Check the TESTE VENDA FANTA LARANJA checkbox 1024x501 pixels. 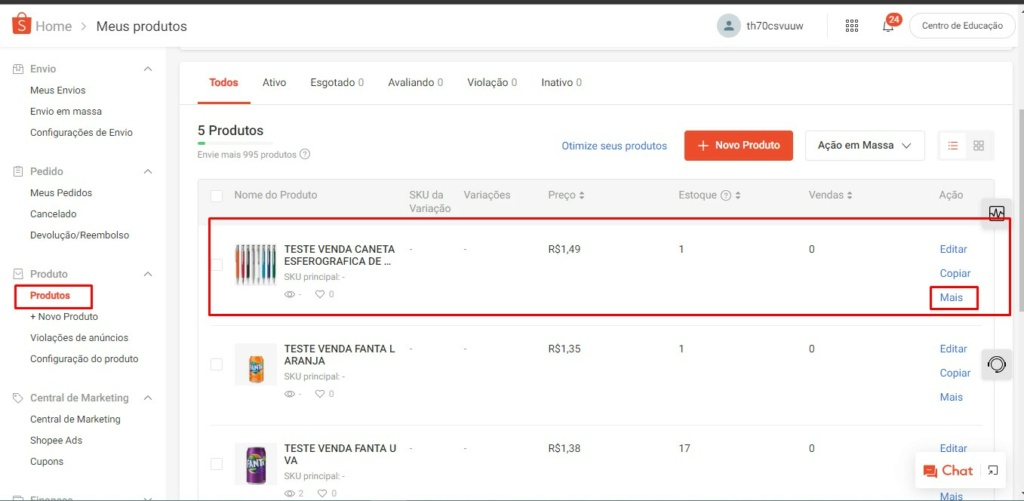click(x=216, y=364)
